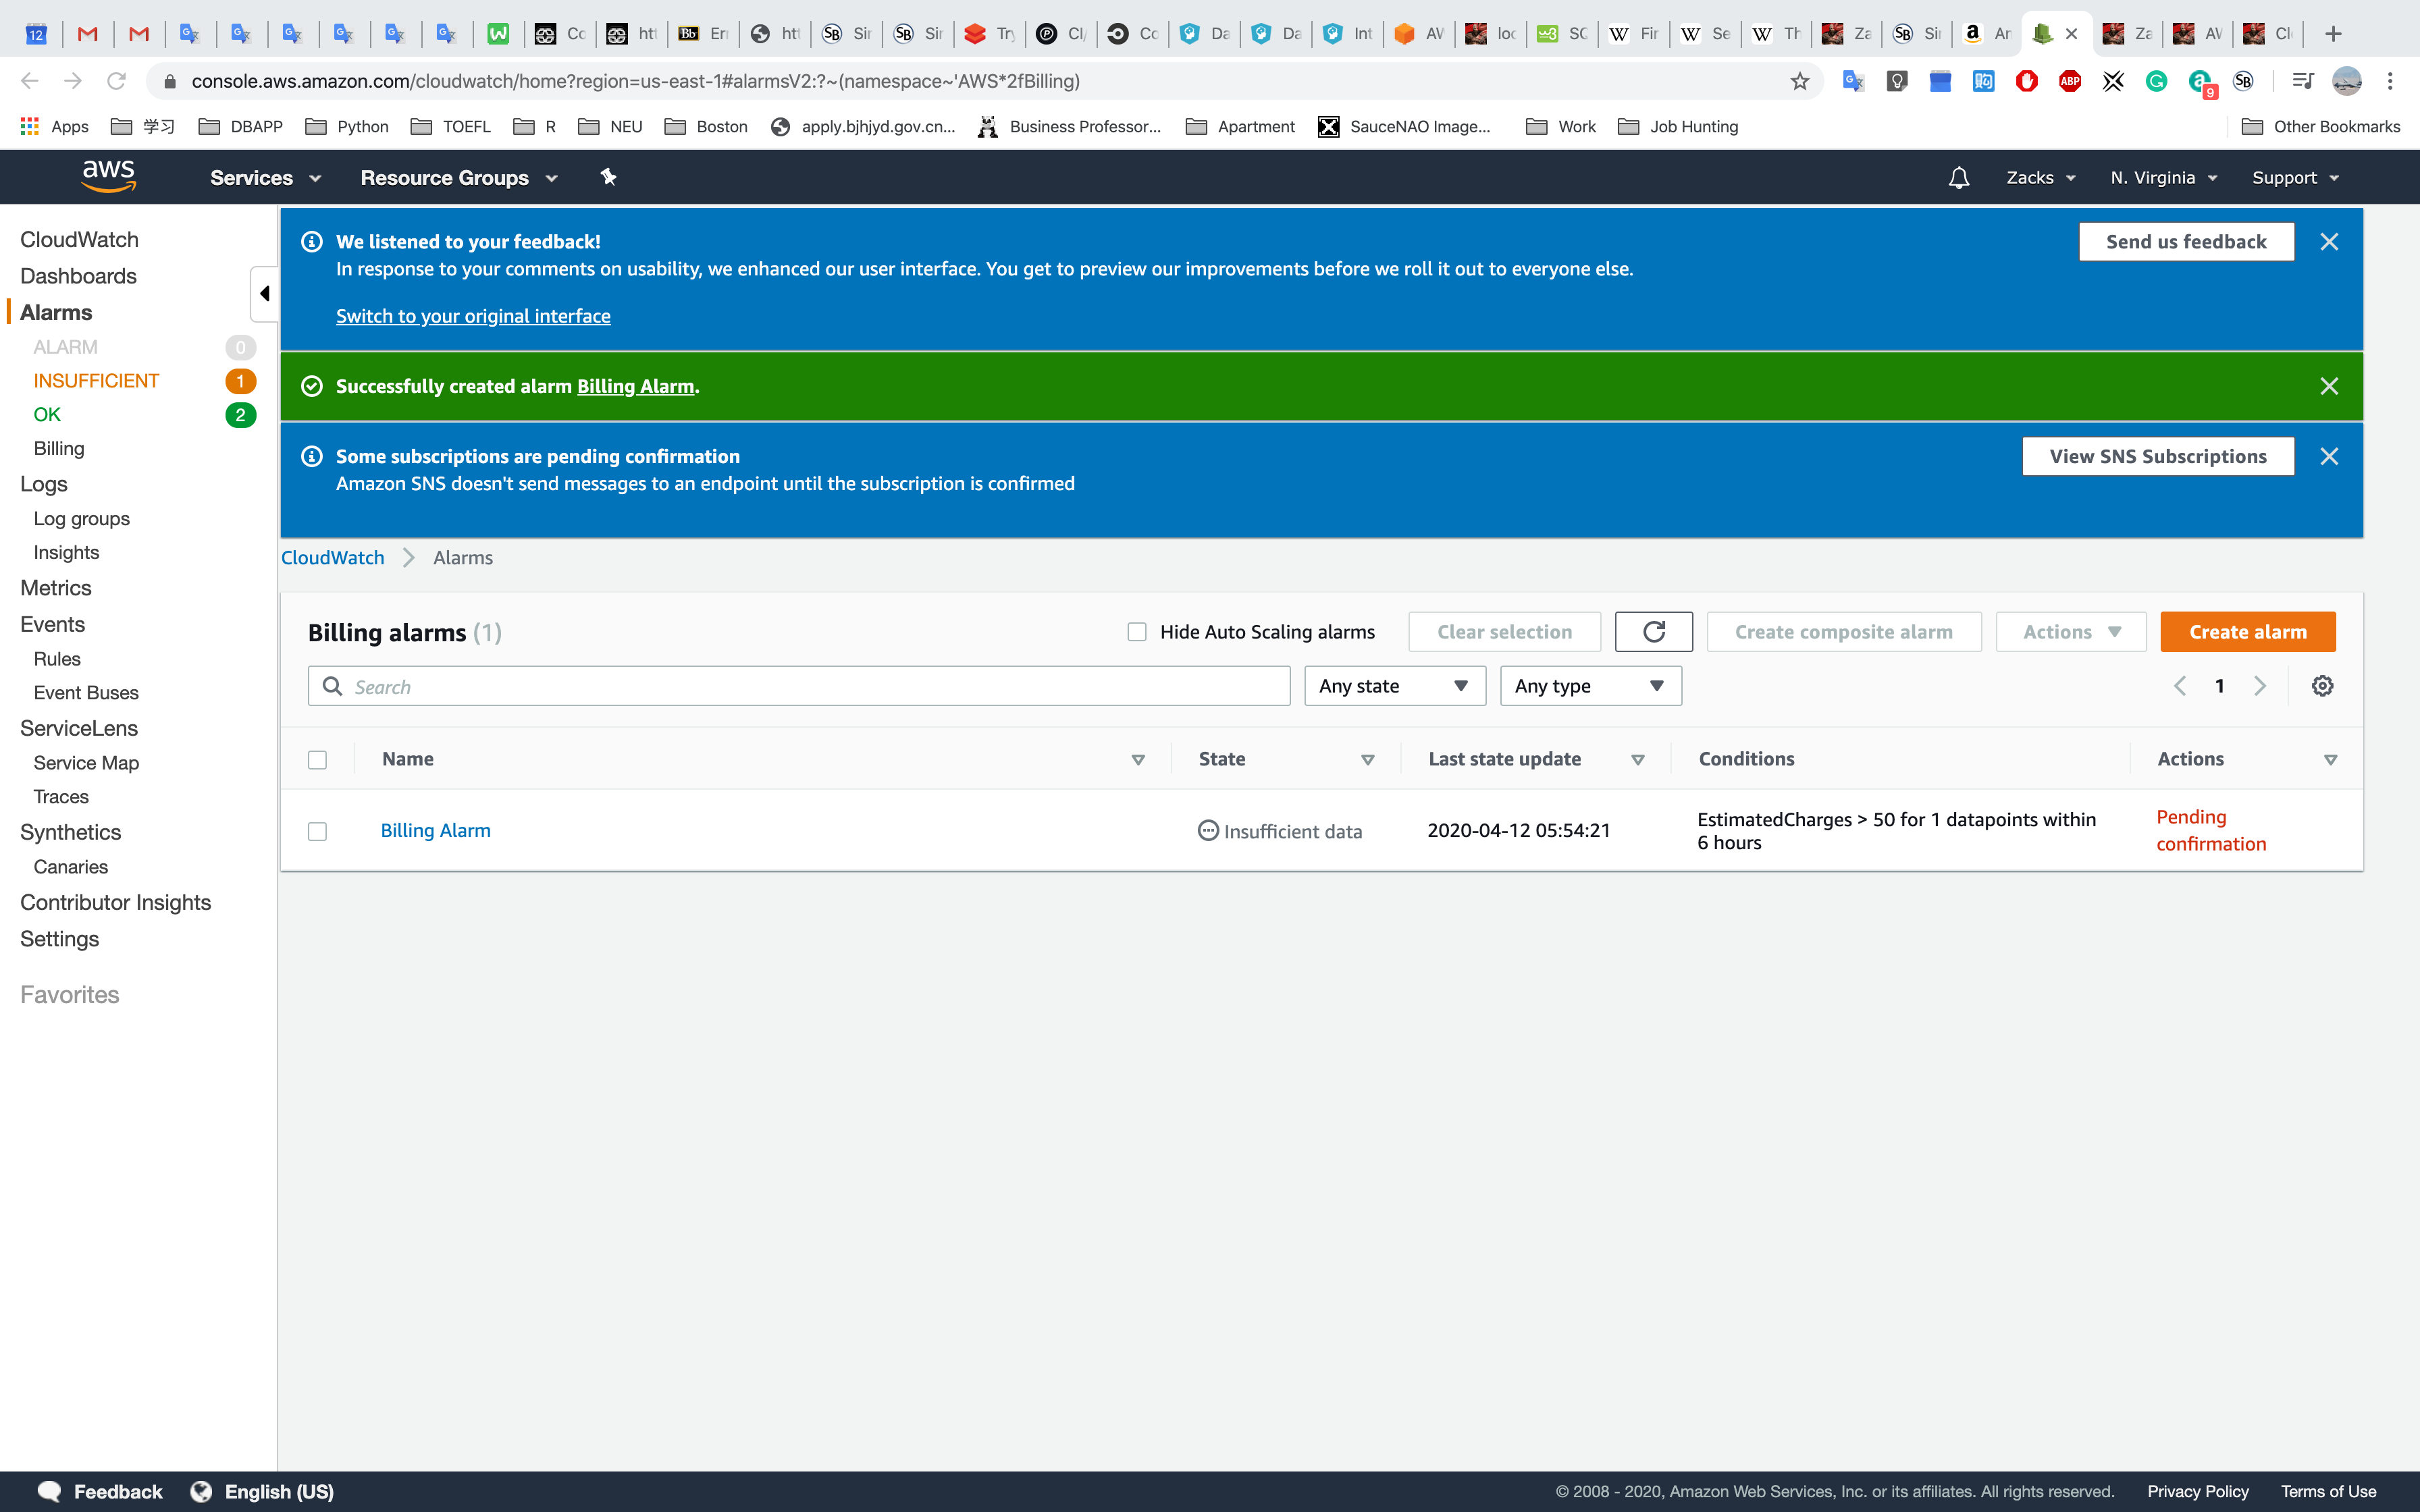
Task: Collapse the CloudWatch sidebar panel
Action: (264, 294)
